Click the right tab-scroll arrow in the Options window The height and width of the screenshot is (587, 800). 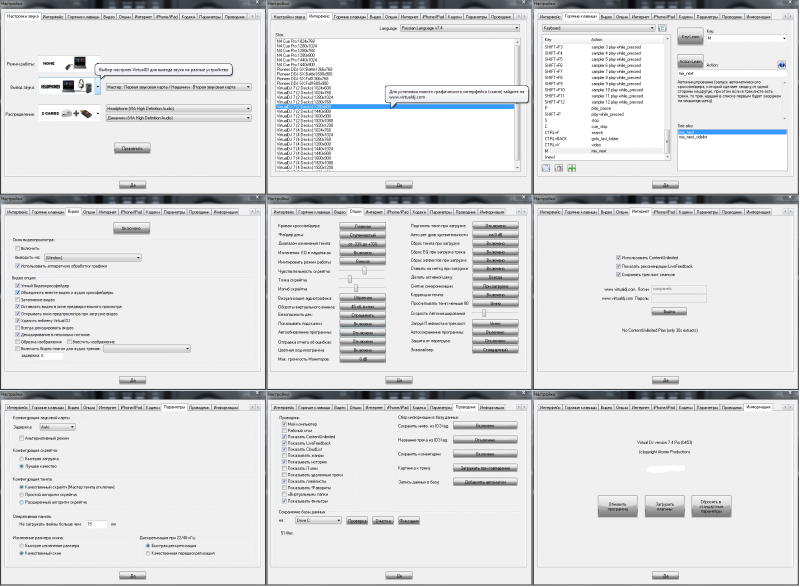pyautogui.click(x=523, y=212)
